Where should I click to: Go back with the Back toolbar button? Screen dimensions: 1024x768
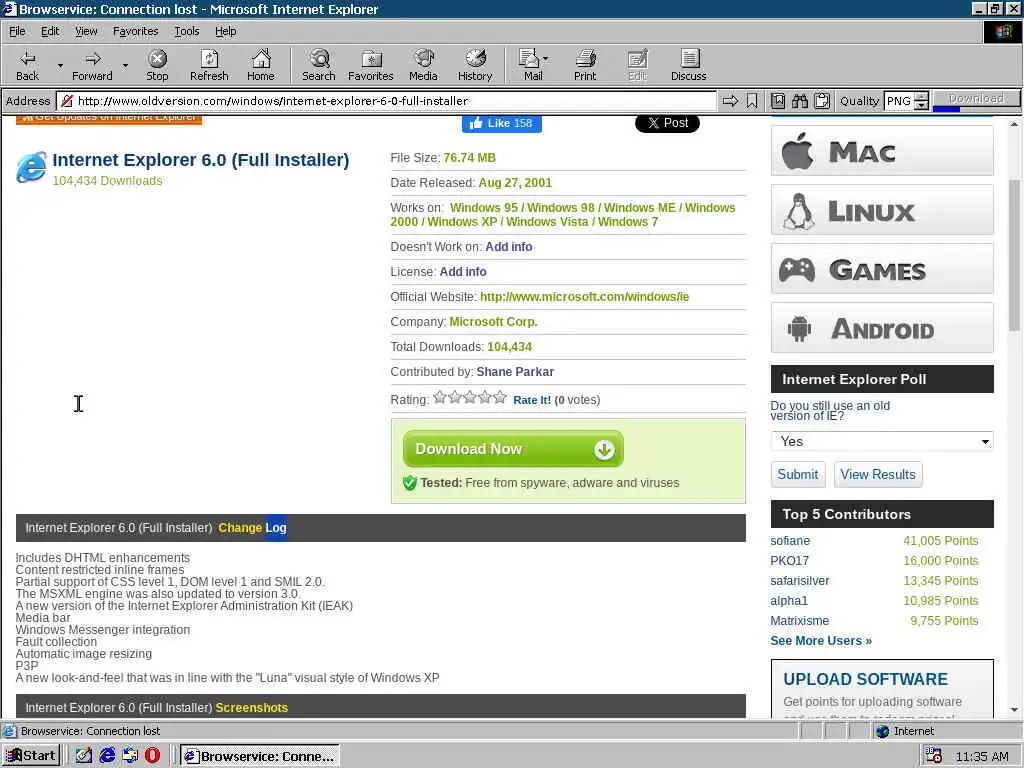point(27,65)
